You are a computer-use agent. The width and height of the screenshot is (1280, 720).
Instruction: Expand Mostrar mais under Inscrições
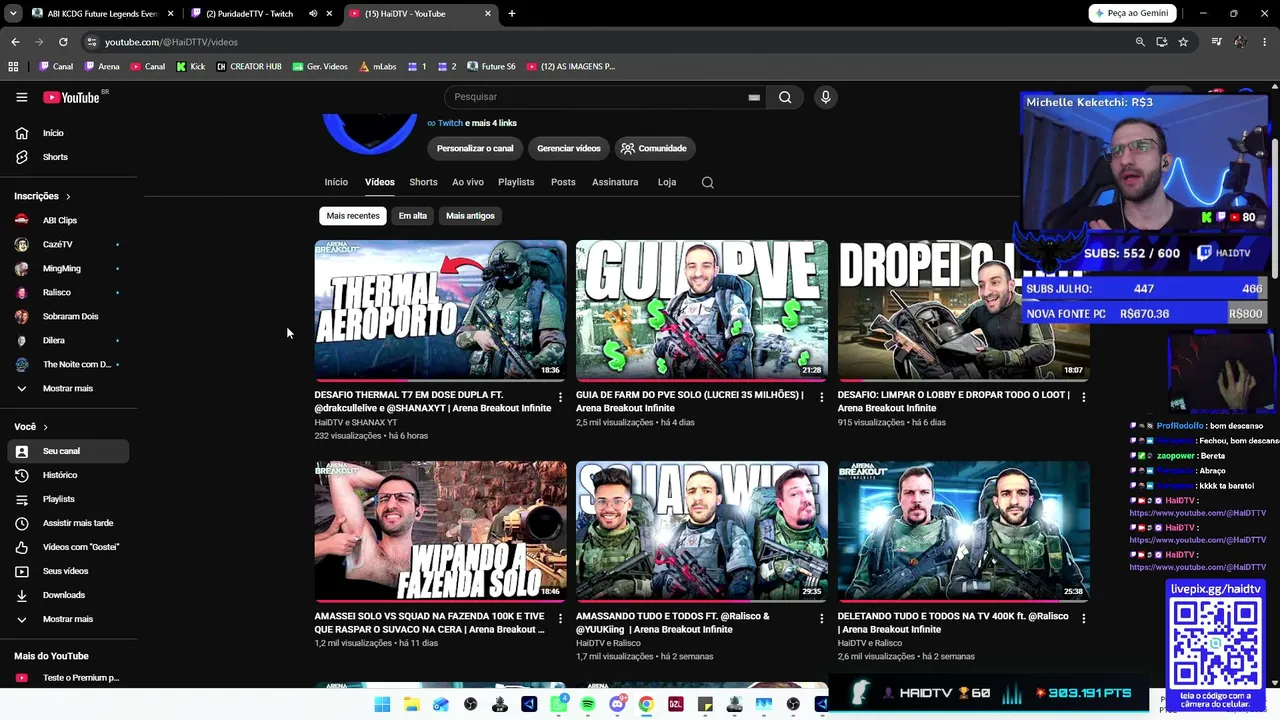67,388
